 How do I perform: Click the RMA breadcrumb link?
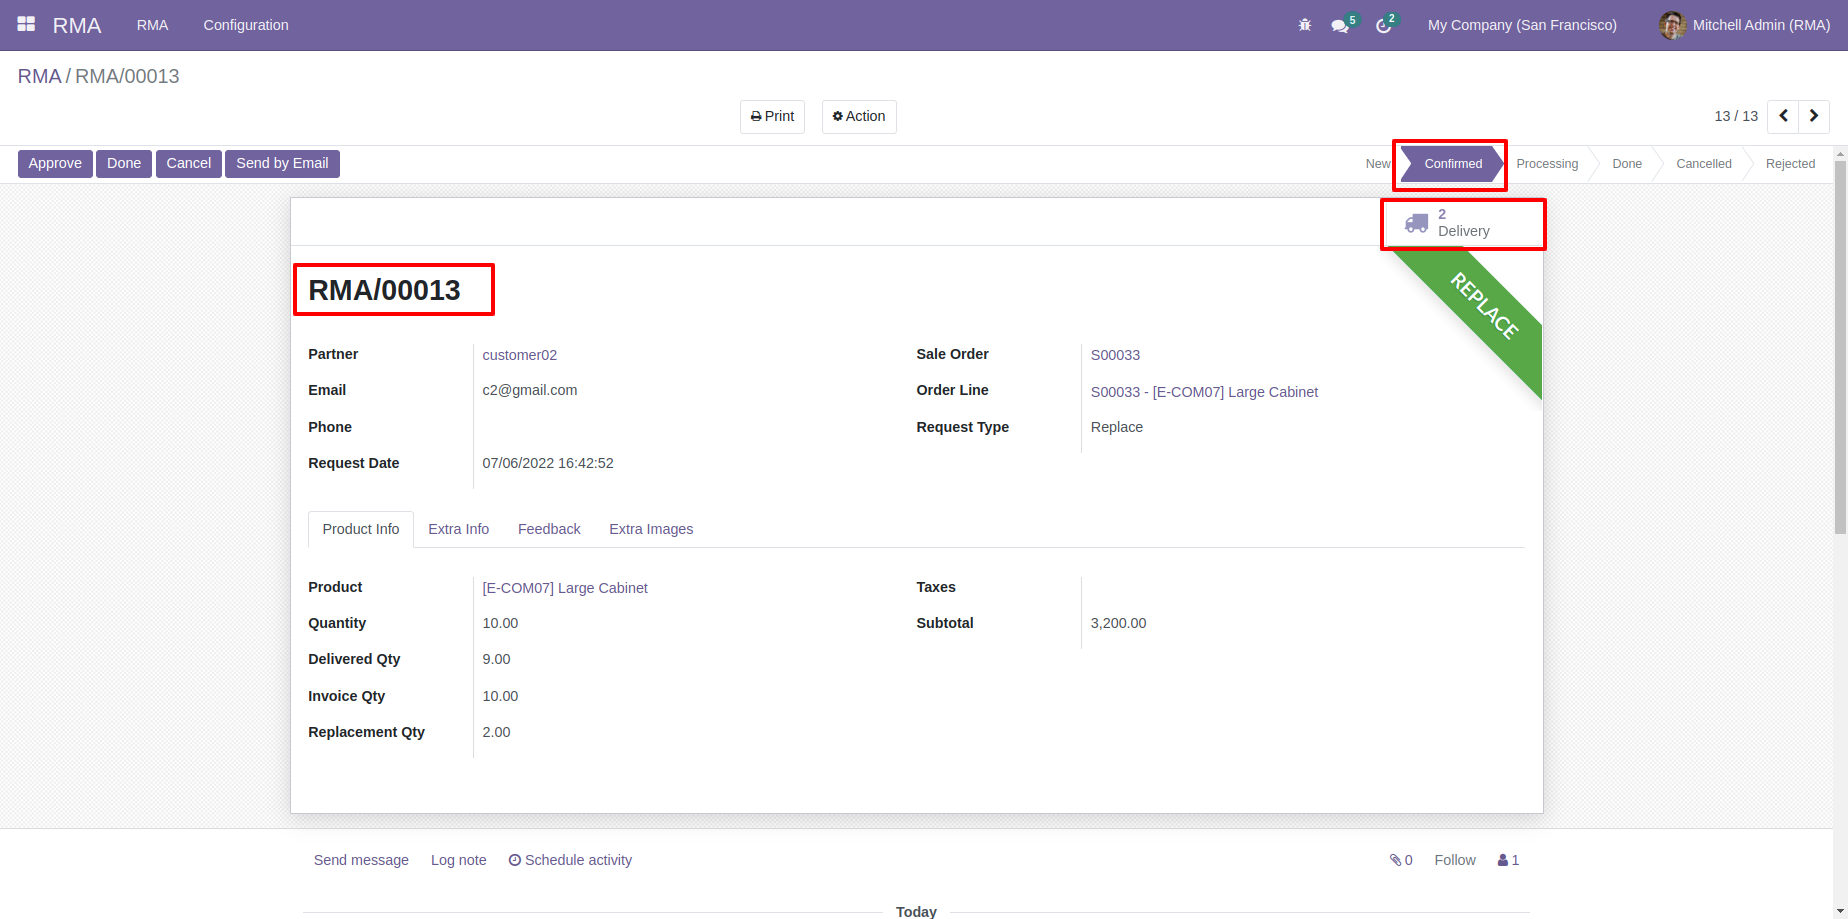[x=40, y=76]
